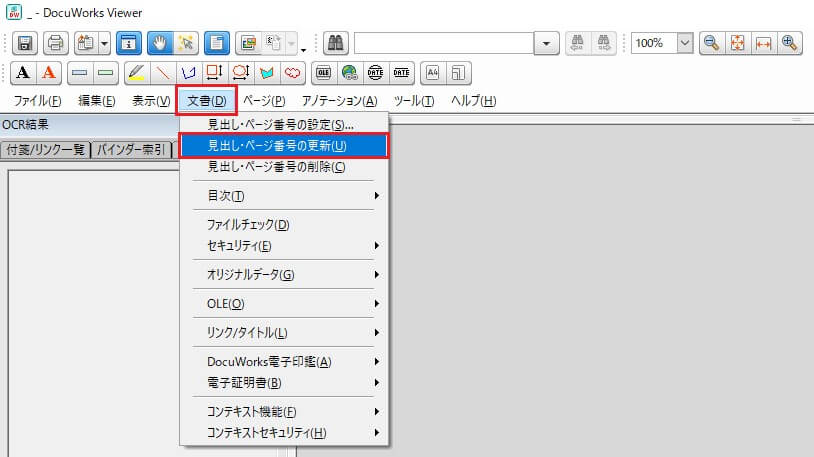Click the paste-from-clipboard toolbar icon
The width and height of the screenshot is (814, 457).
(x=86, y=43)
